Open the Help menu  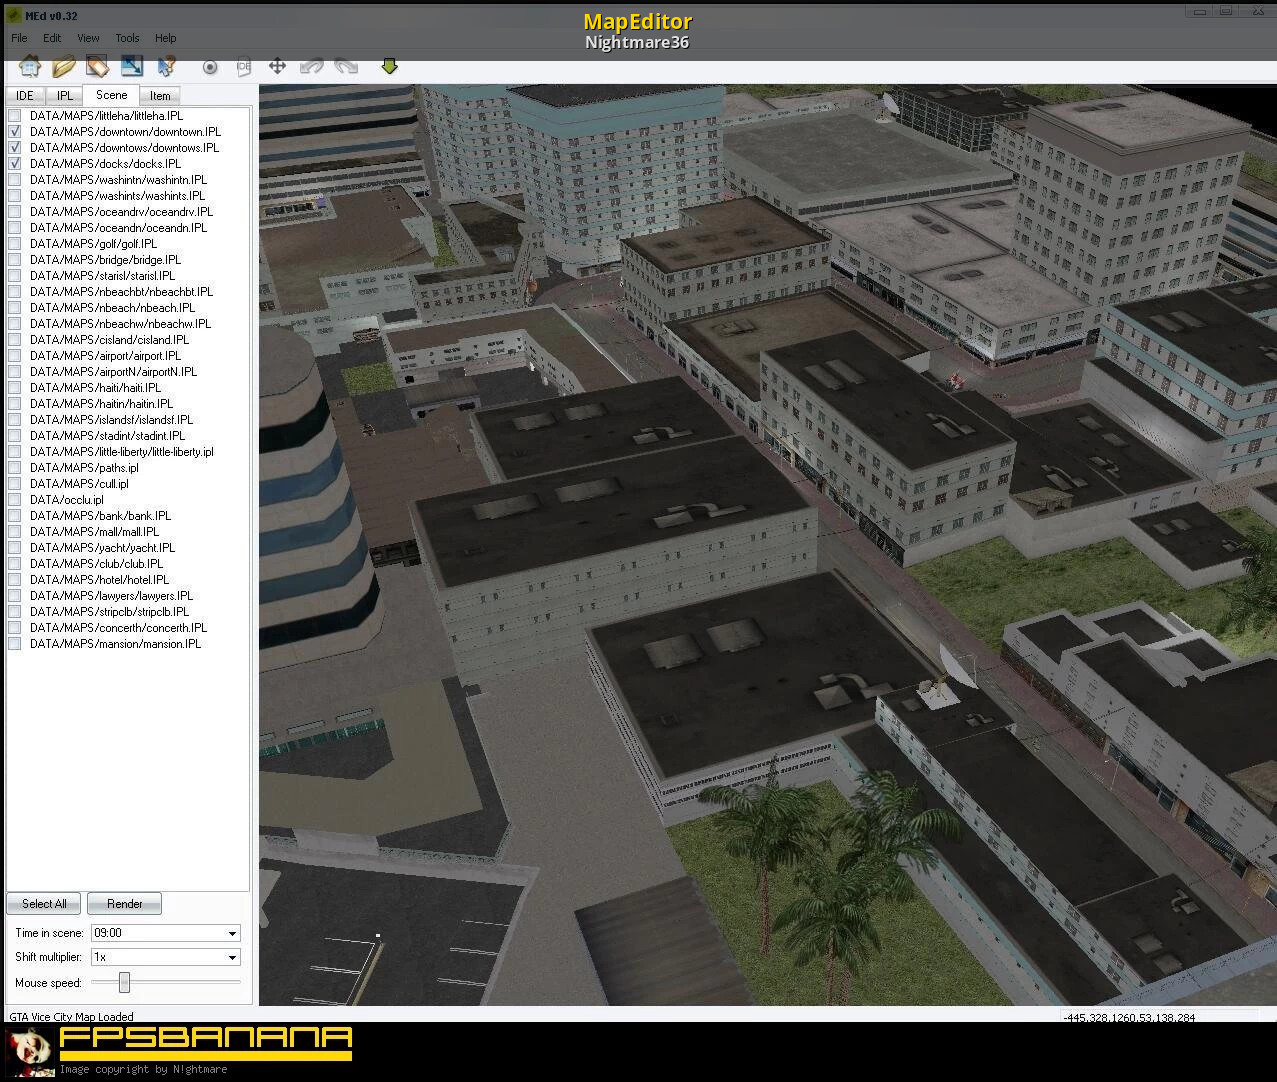(166, 38)
